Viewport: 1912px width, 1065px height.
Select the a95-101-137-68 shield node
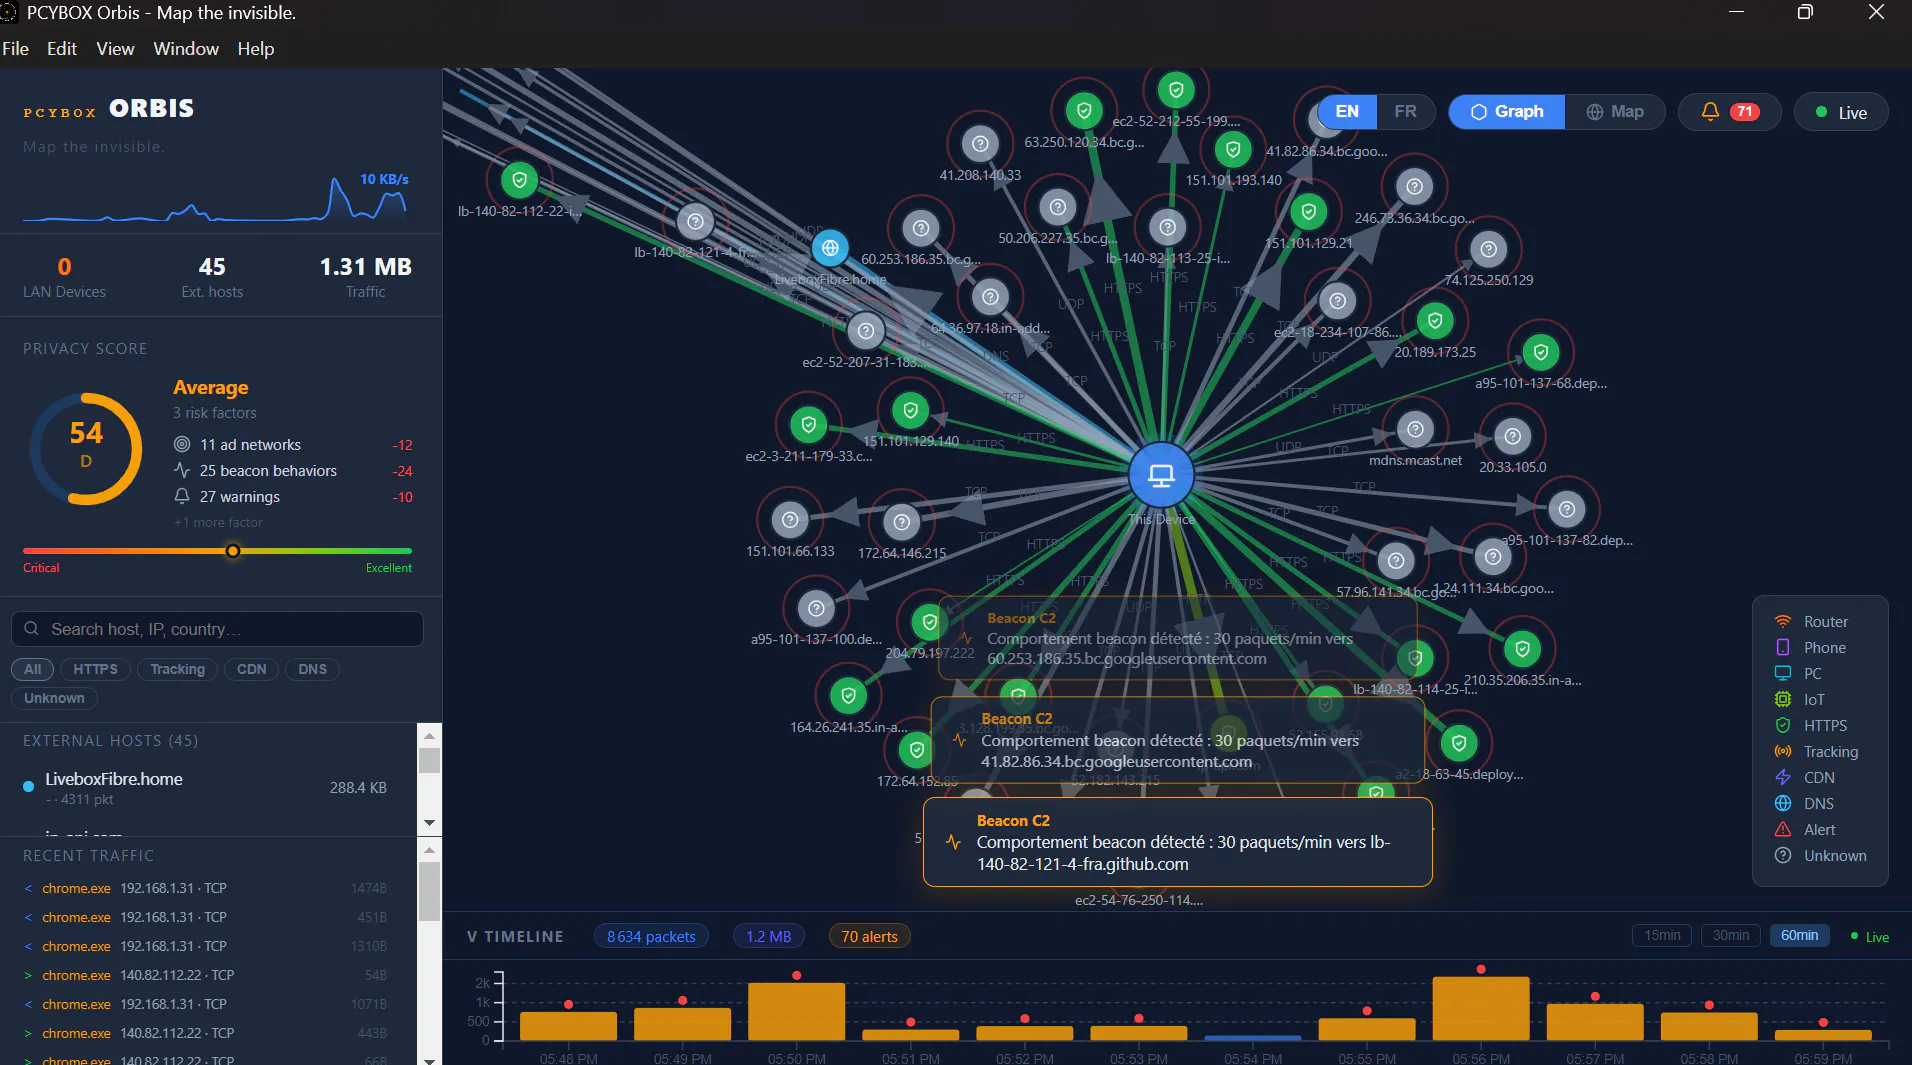(x=1541, y=352)
